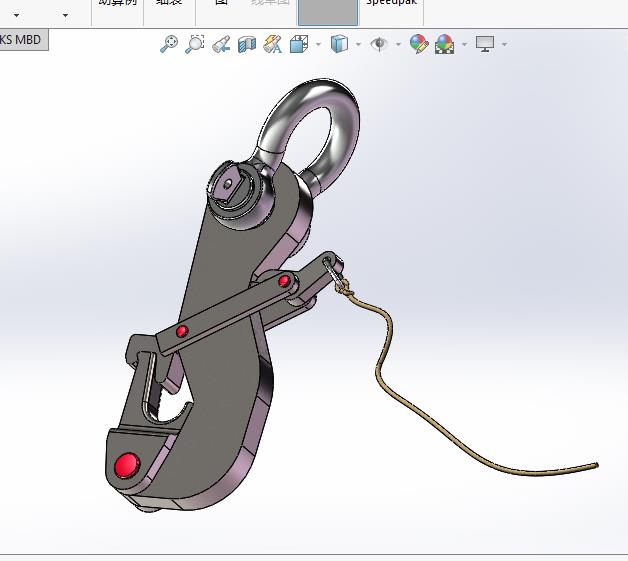628x561 pixels.
Task: Open the View Orientation cube icon
Action: [x=299, y=44]
